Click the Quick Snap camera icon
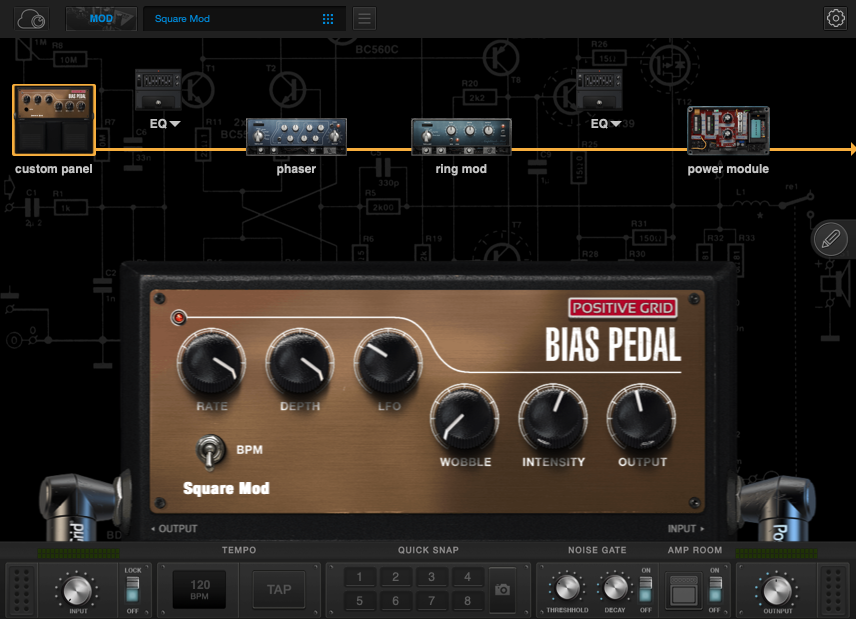 502,590
